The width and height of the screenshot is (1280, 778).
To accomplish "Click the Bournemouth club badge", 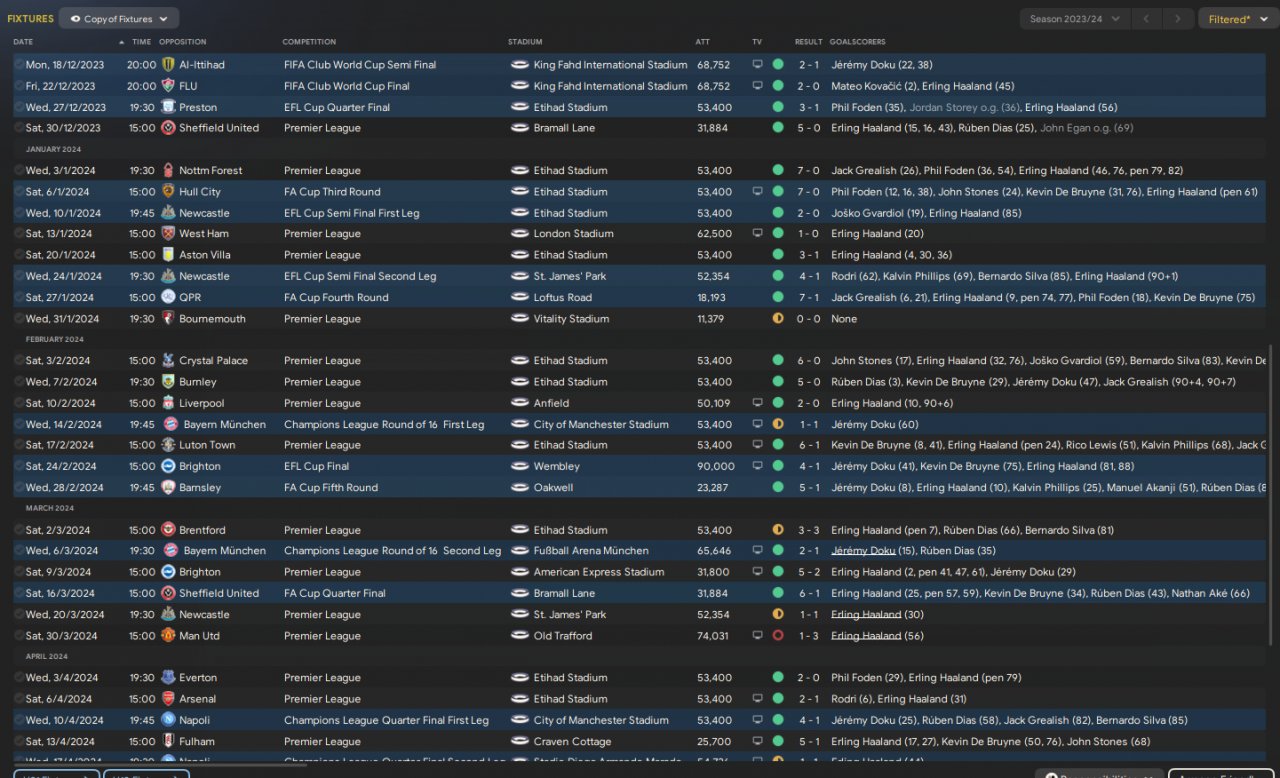I will (168, 319).
